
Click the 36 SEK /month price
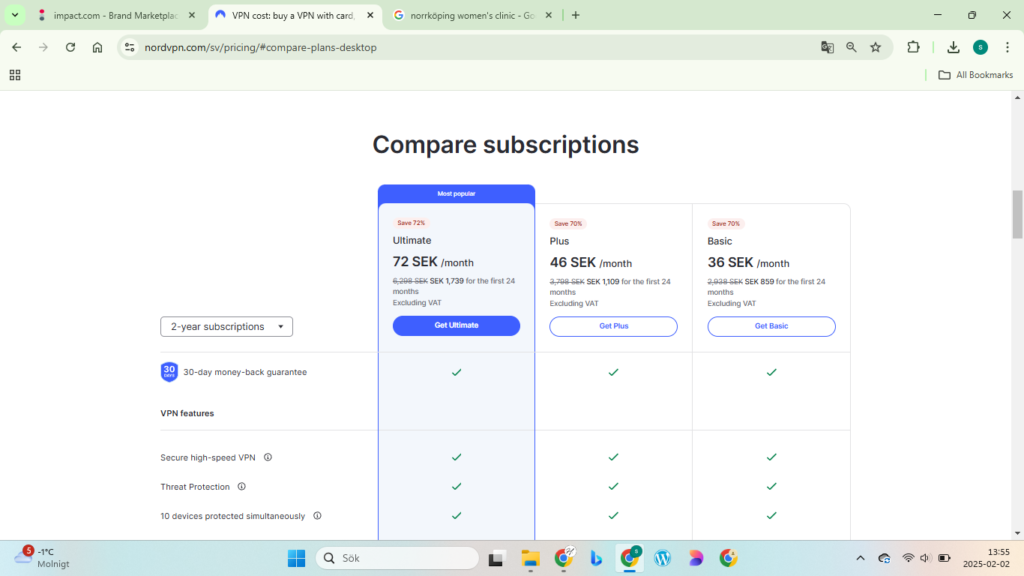tap(748, 263)
